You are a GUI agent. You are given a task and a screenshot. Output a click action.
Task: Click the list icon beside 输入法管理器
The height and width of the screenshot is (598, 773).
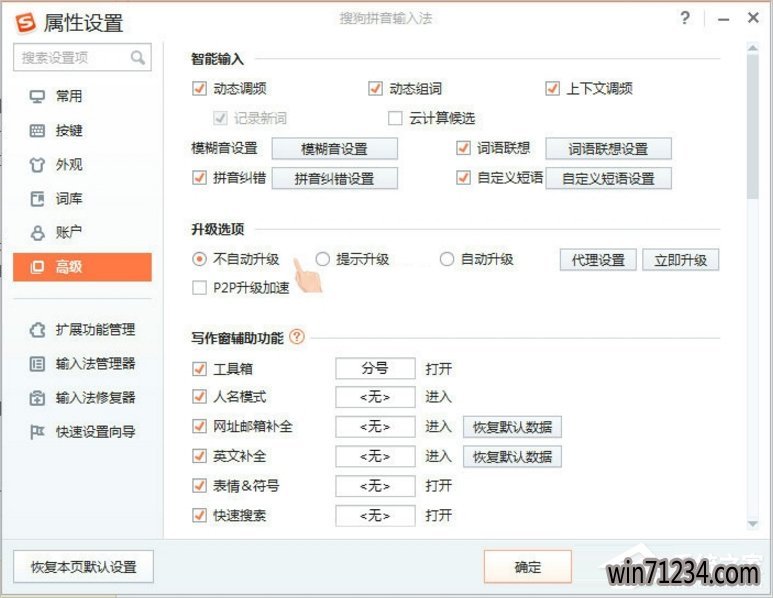click(37, 364)
